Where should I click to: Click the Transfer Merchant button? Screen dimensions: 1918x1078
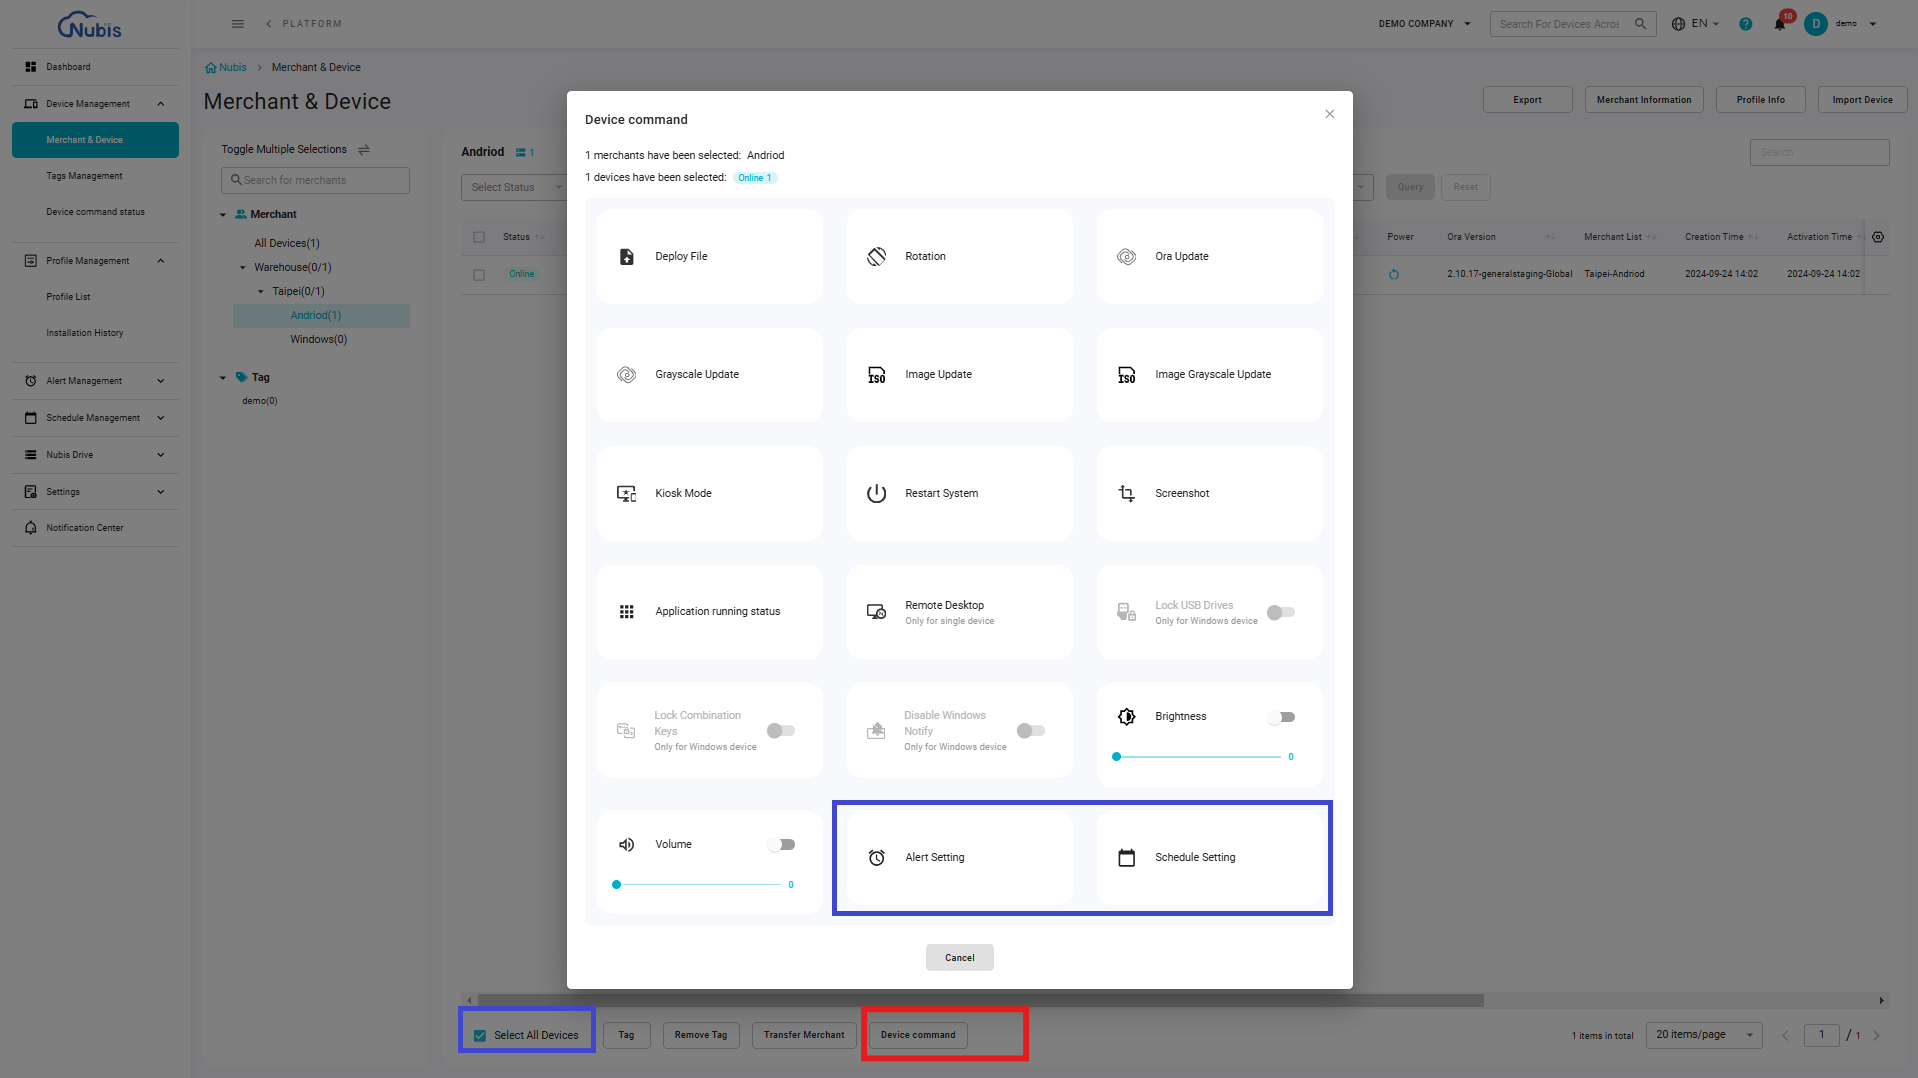[x=804, y=1035]
